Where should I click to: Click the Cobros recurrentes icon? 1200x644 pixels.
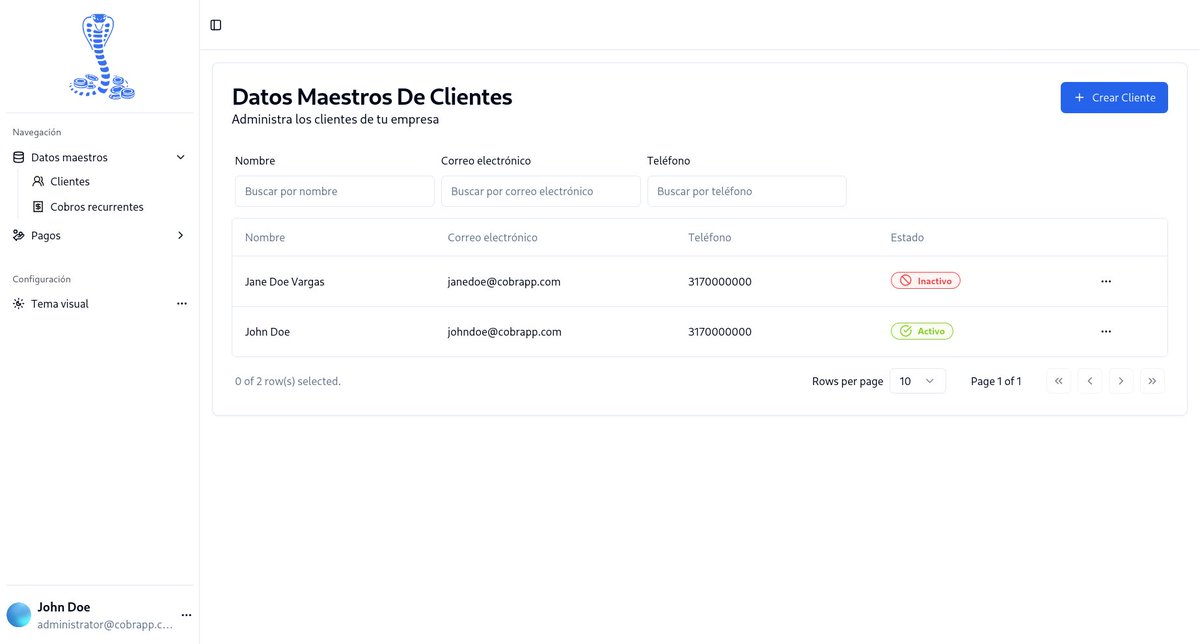pos(37,206)
